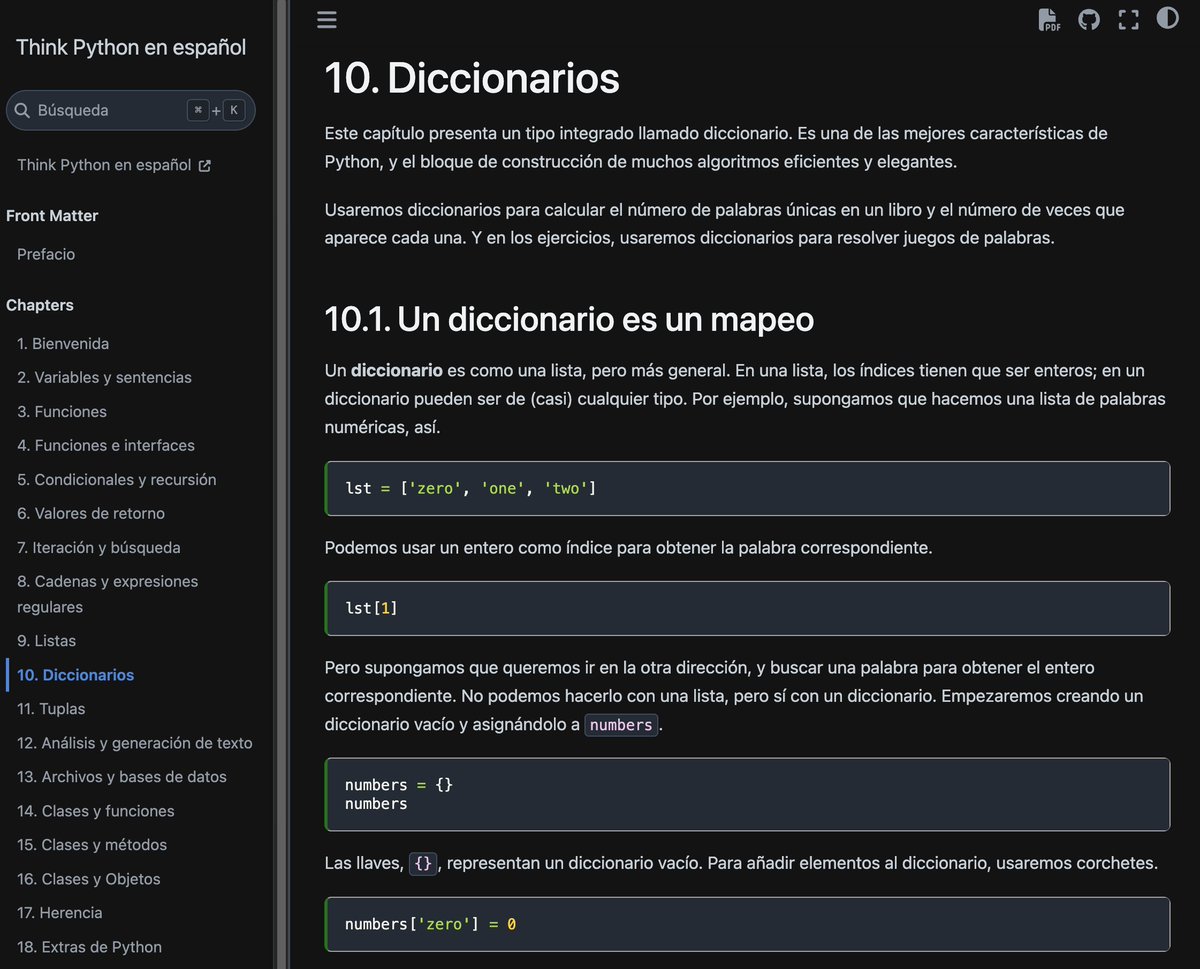Click the bold word diccionario in the paragraph

point(397,371)
